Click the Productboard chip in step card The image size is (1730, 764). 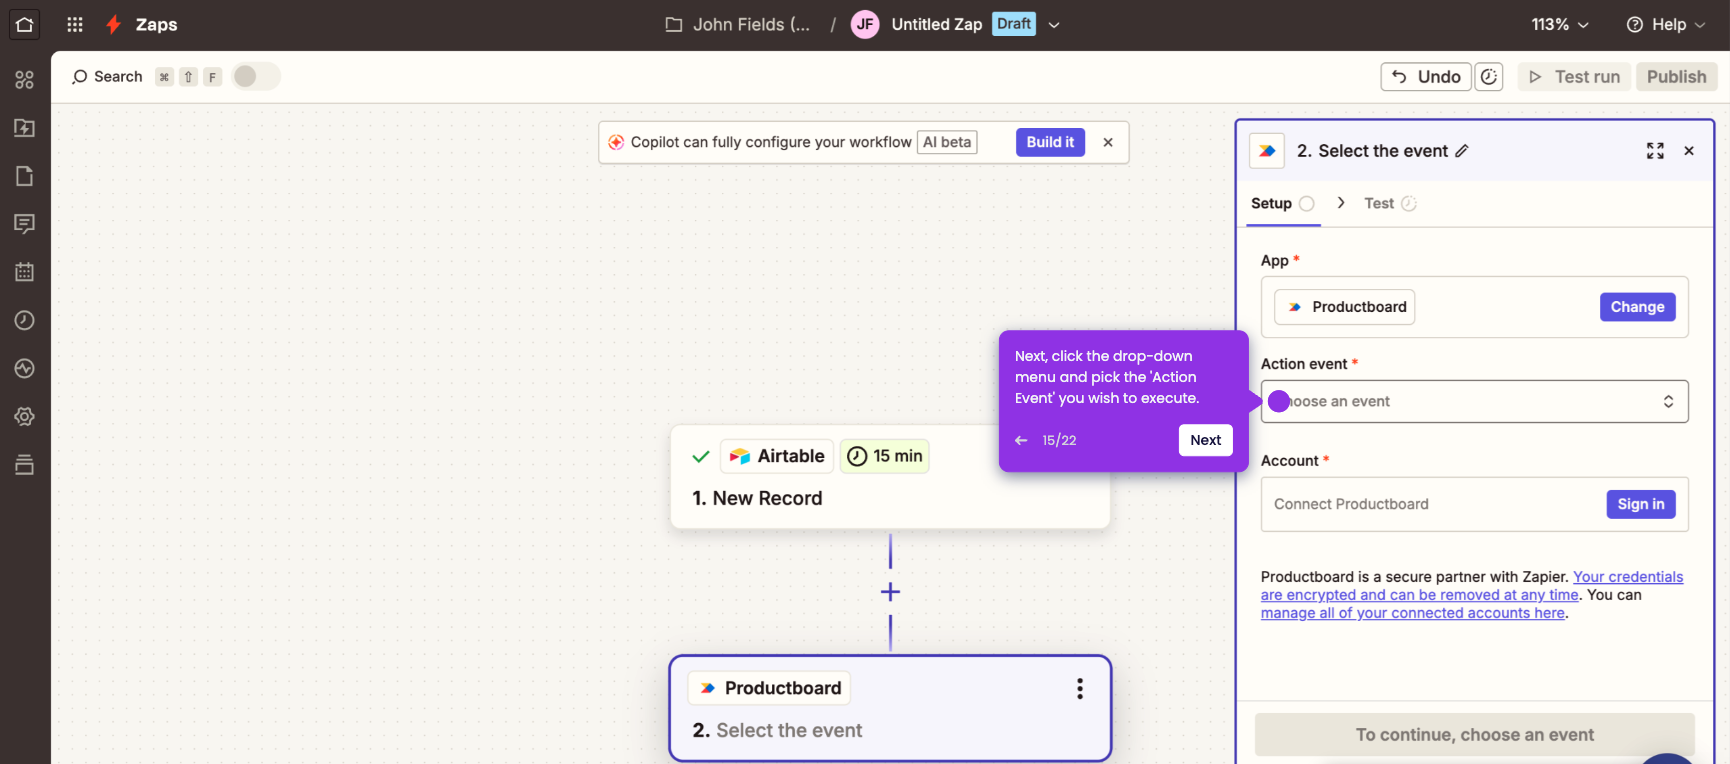click(770, 688)
